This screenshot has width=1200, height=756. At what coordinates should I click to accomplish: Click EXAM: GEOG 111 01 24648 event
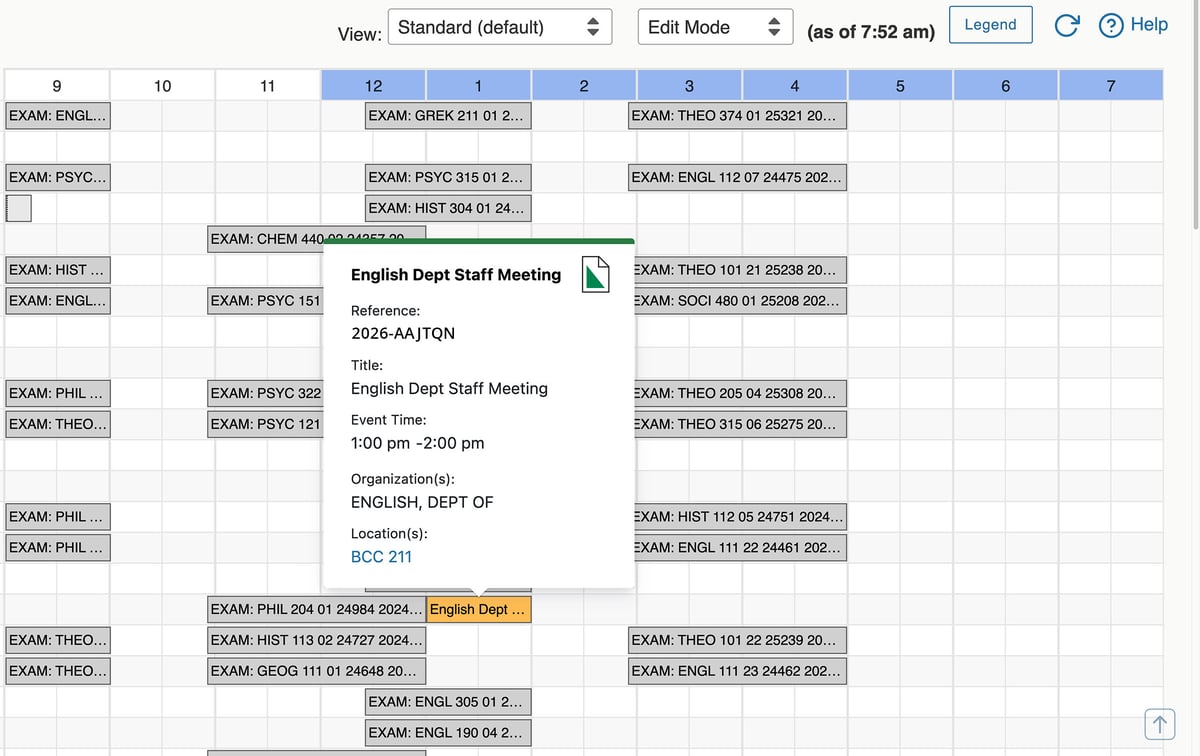pos(316,671)
